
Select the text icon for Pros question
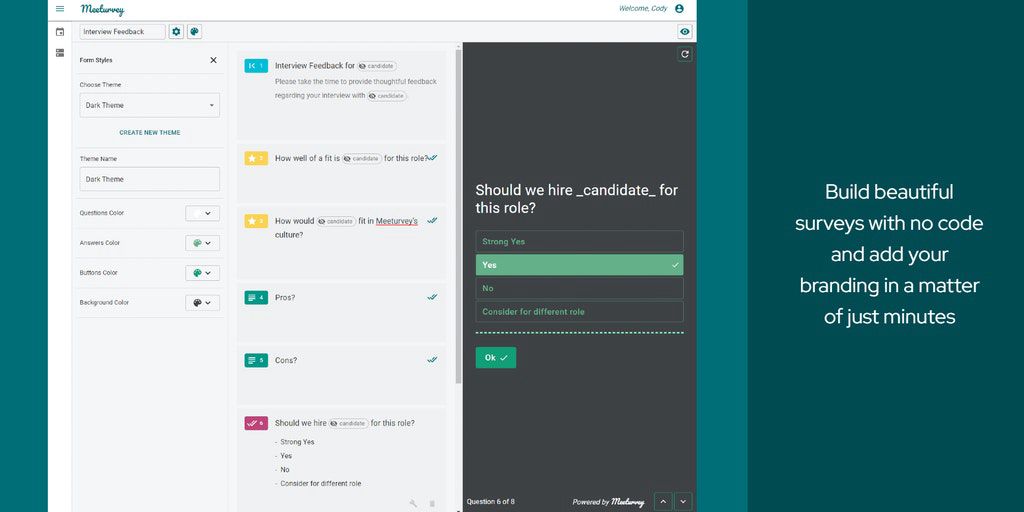point(256,297)
